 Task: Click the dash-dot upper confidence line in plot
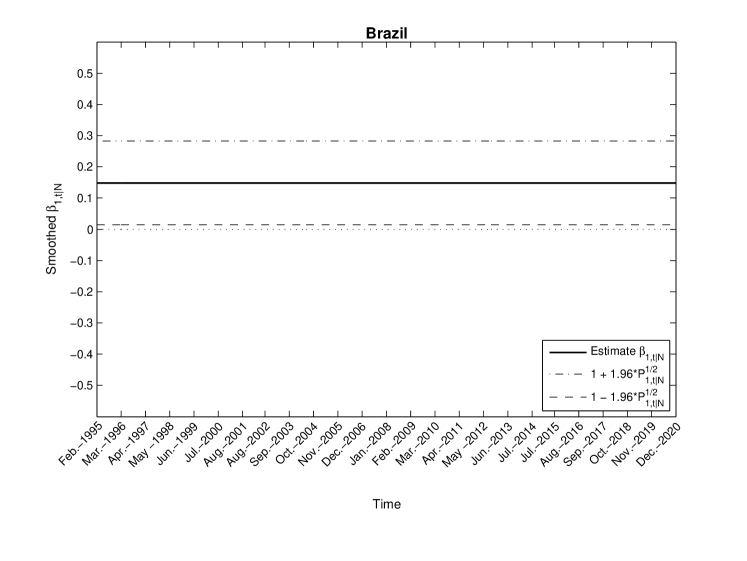tap(386, 141)
